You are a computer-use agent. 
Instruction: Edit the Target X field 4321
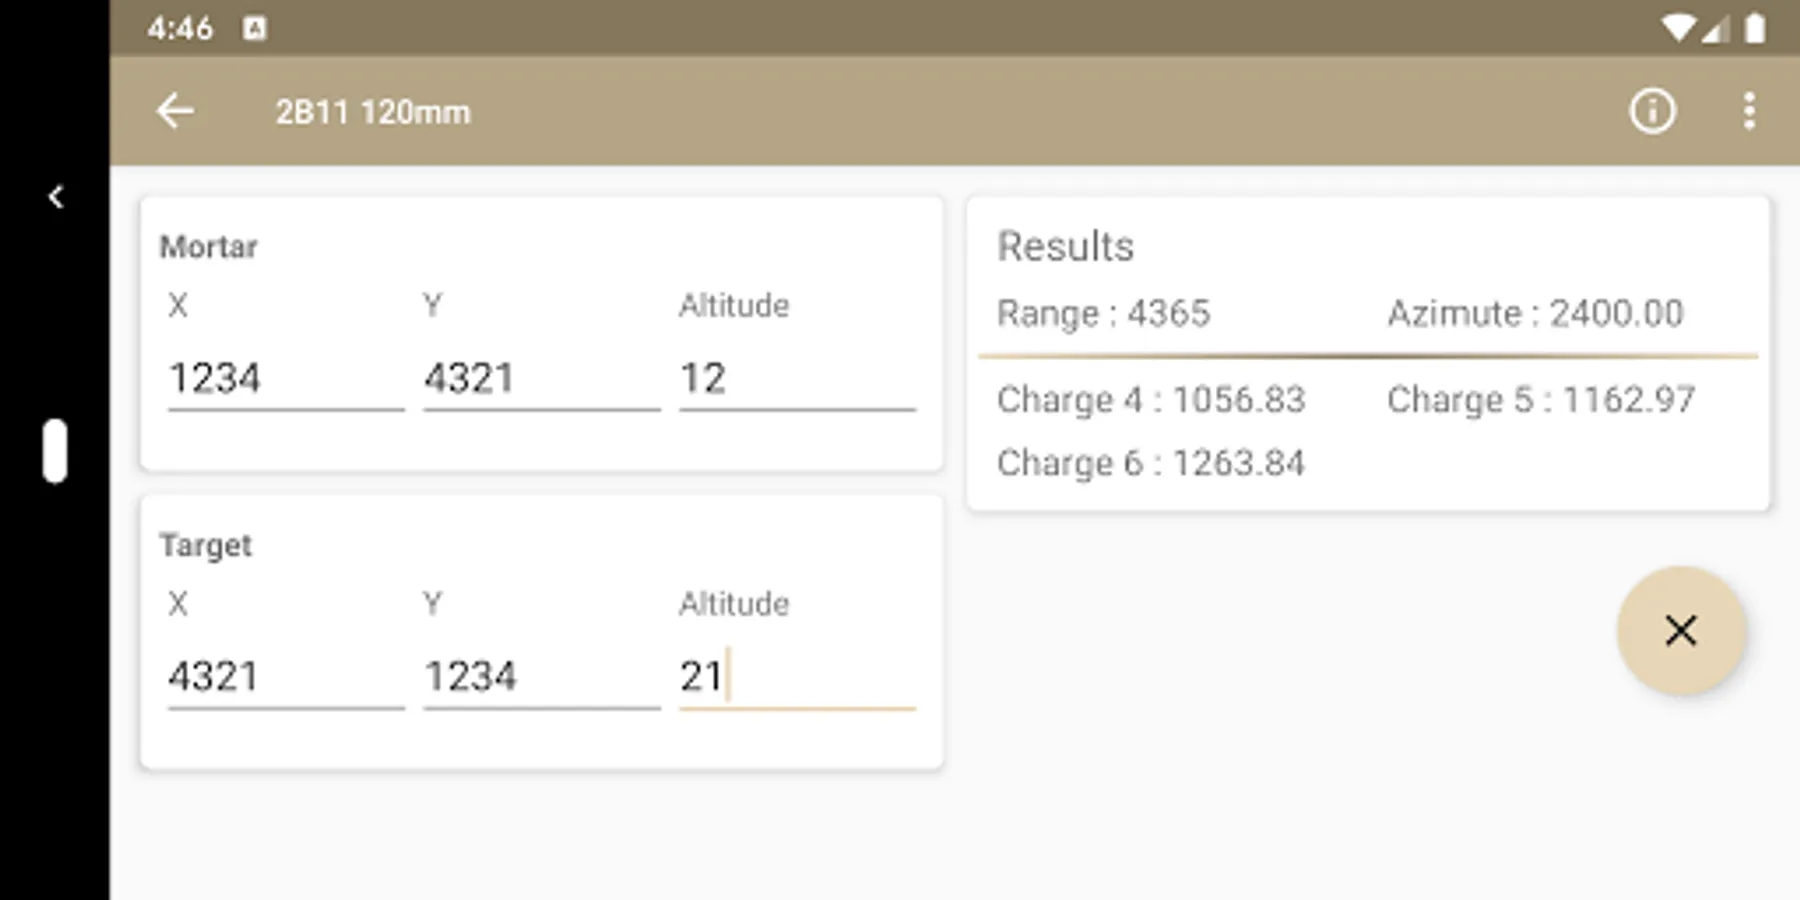point(286,678)
